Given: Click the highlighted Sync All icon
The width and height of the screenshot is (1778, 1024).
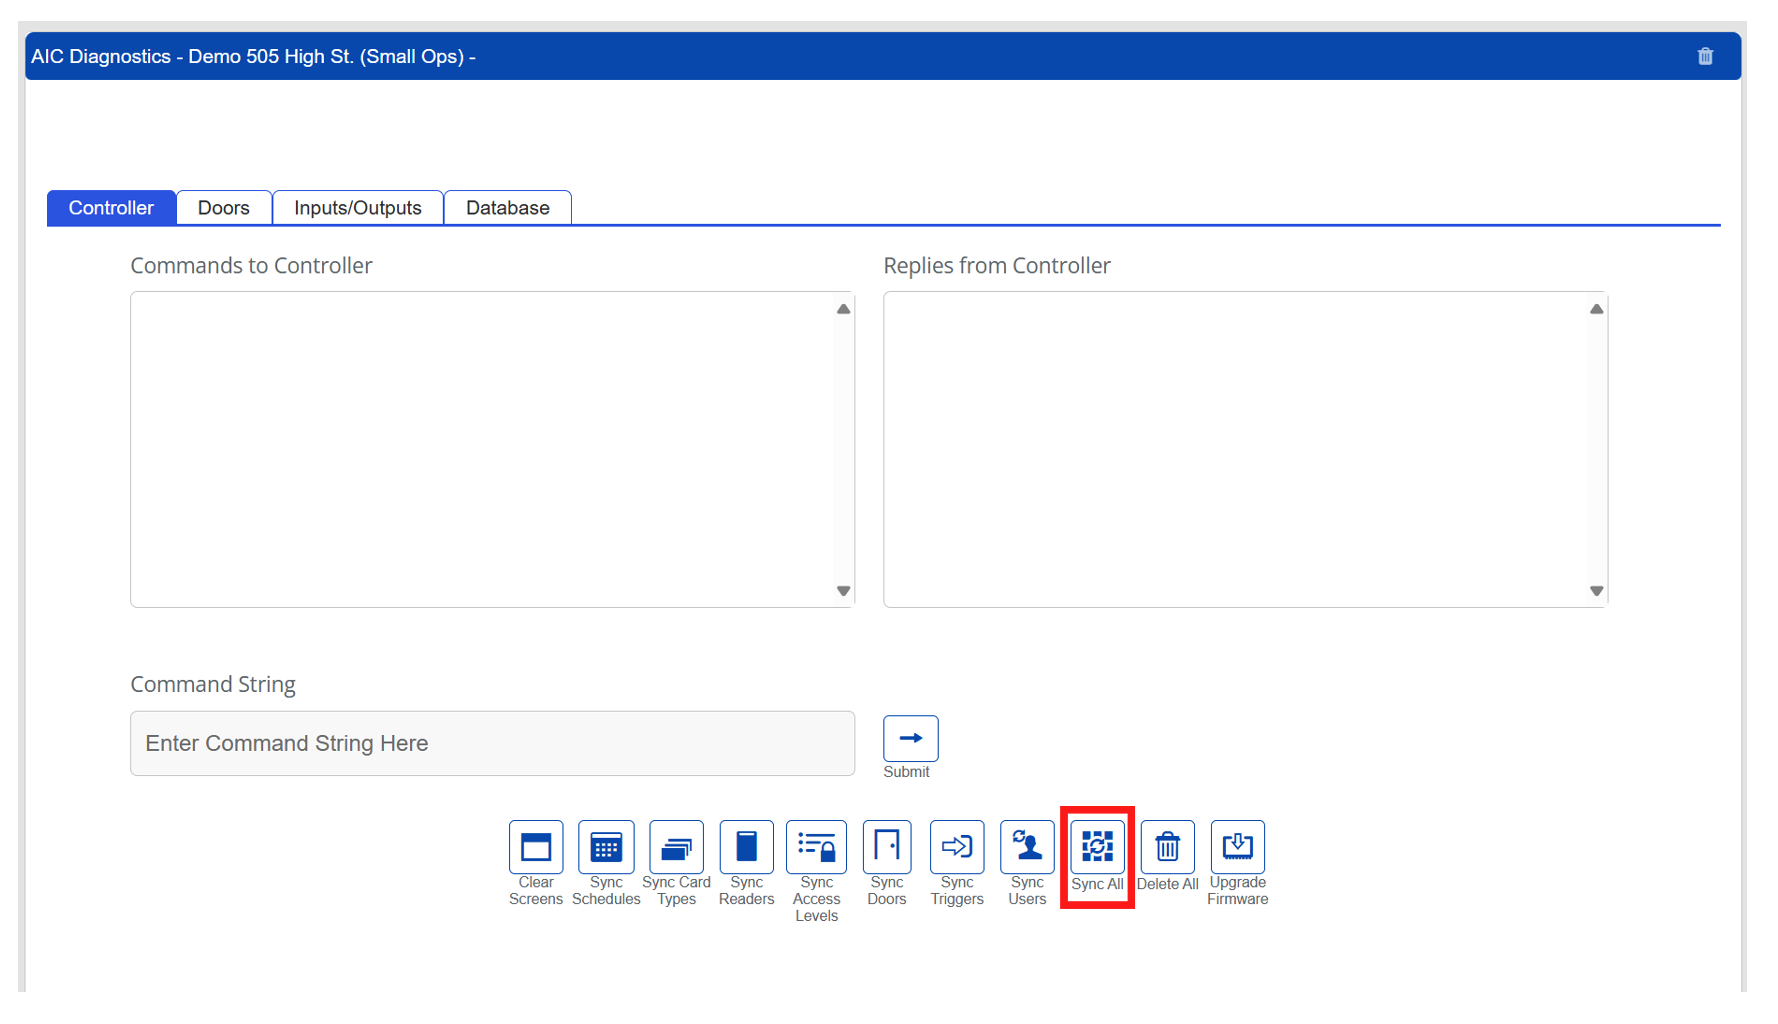Looking at the screenshot, I should point(1097,847).
